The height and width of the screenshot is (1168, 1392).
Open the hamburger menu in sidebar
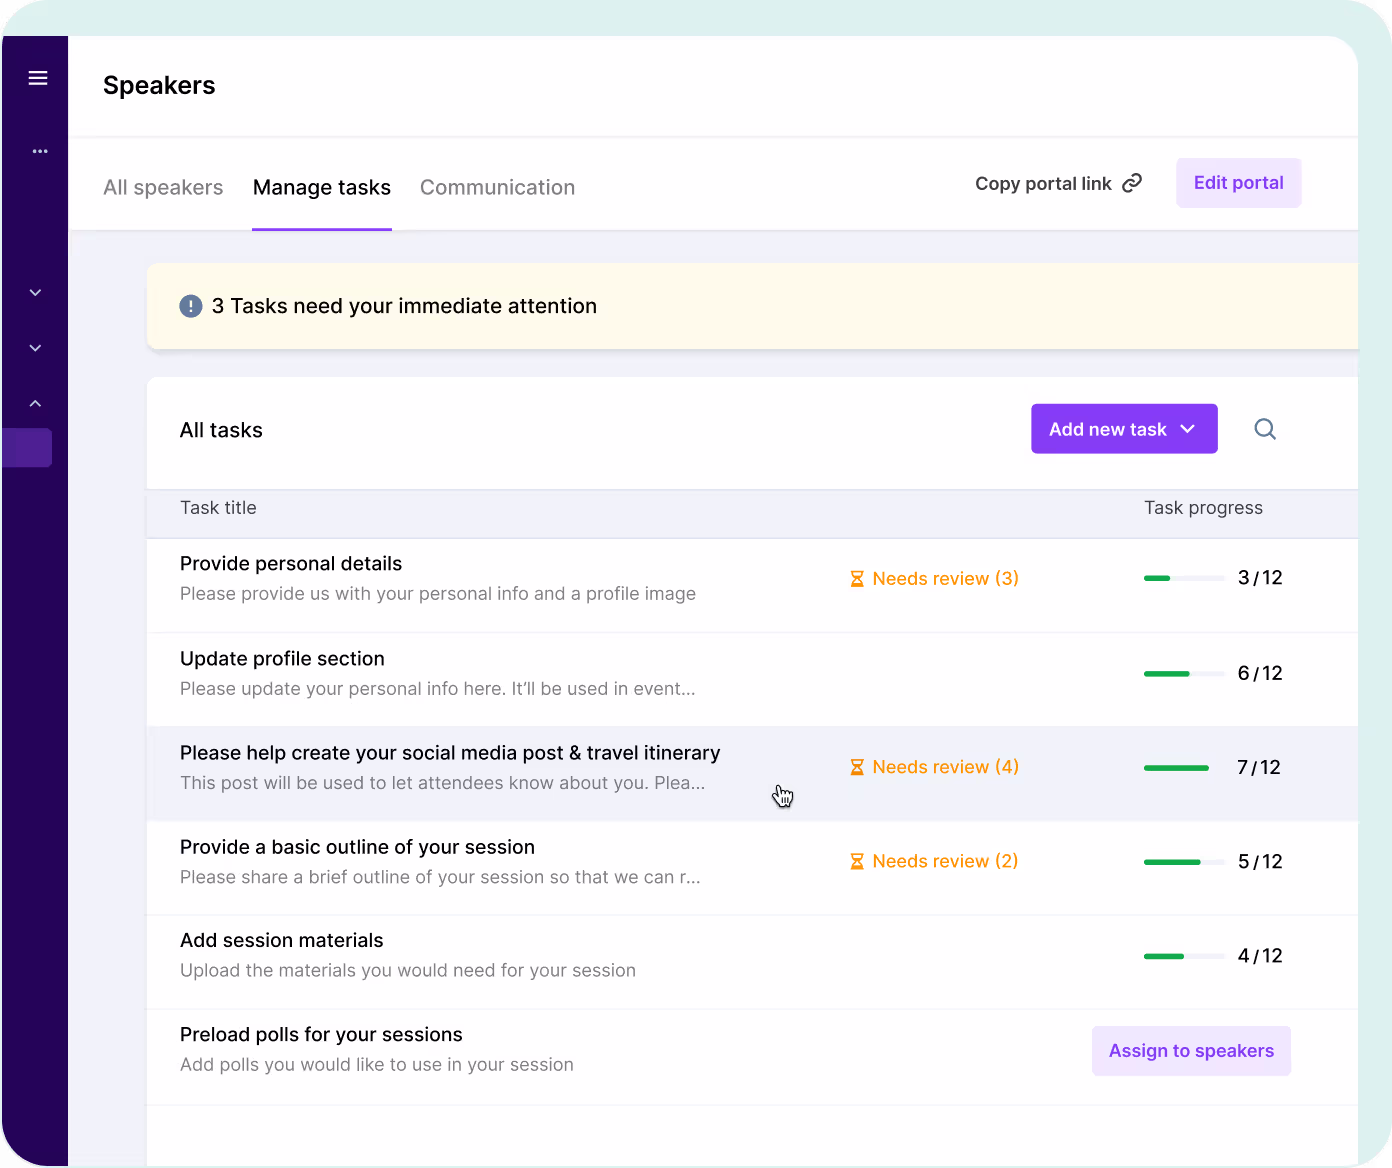click(38, 78)
